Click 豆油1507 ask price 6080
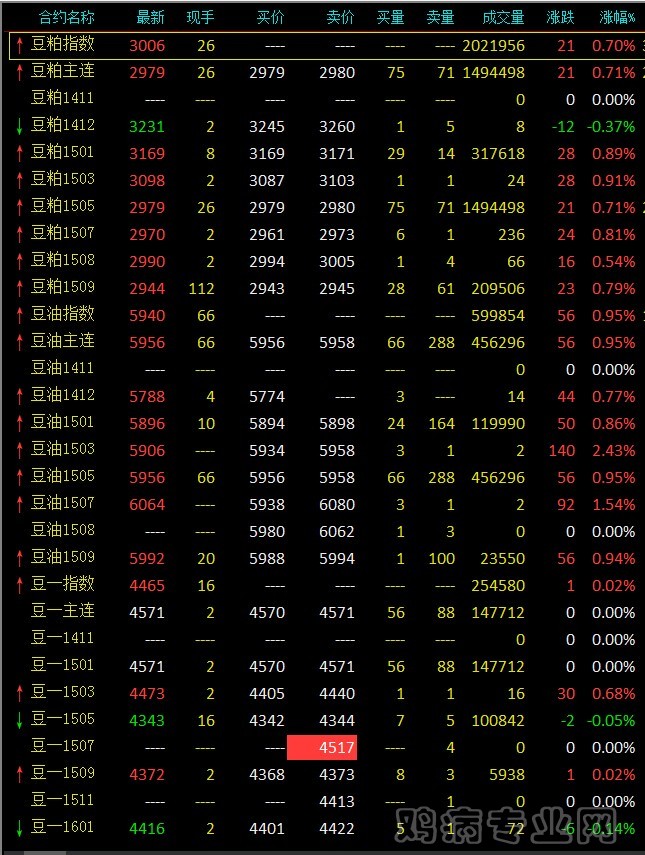 337,504
